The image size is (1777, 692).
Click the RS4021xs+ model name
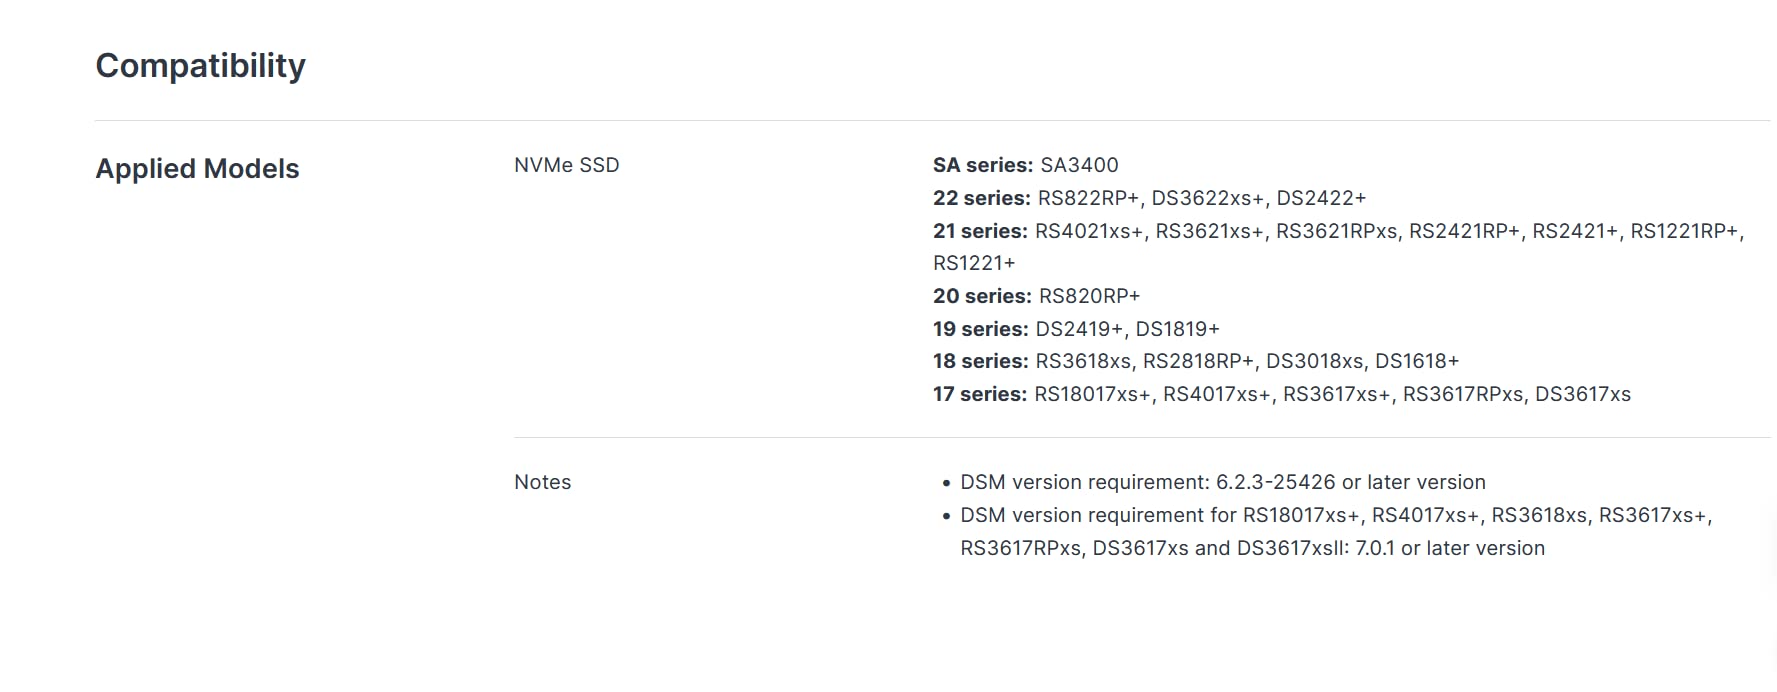click(x=1088, y=231)
